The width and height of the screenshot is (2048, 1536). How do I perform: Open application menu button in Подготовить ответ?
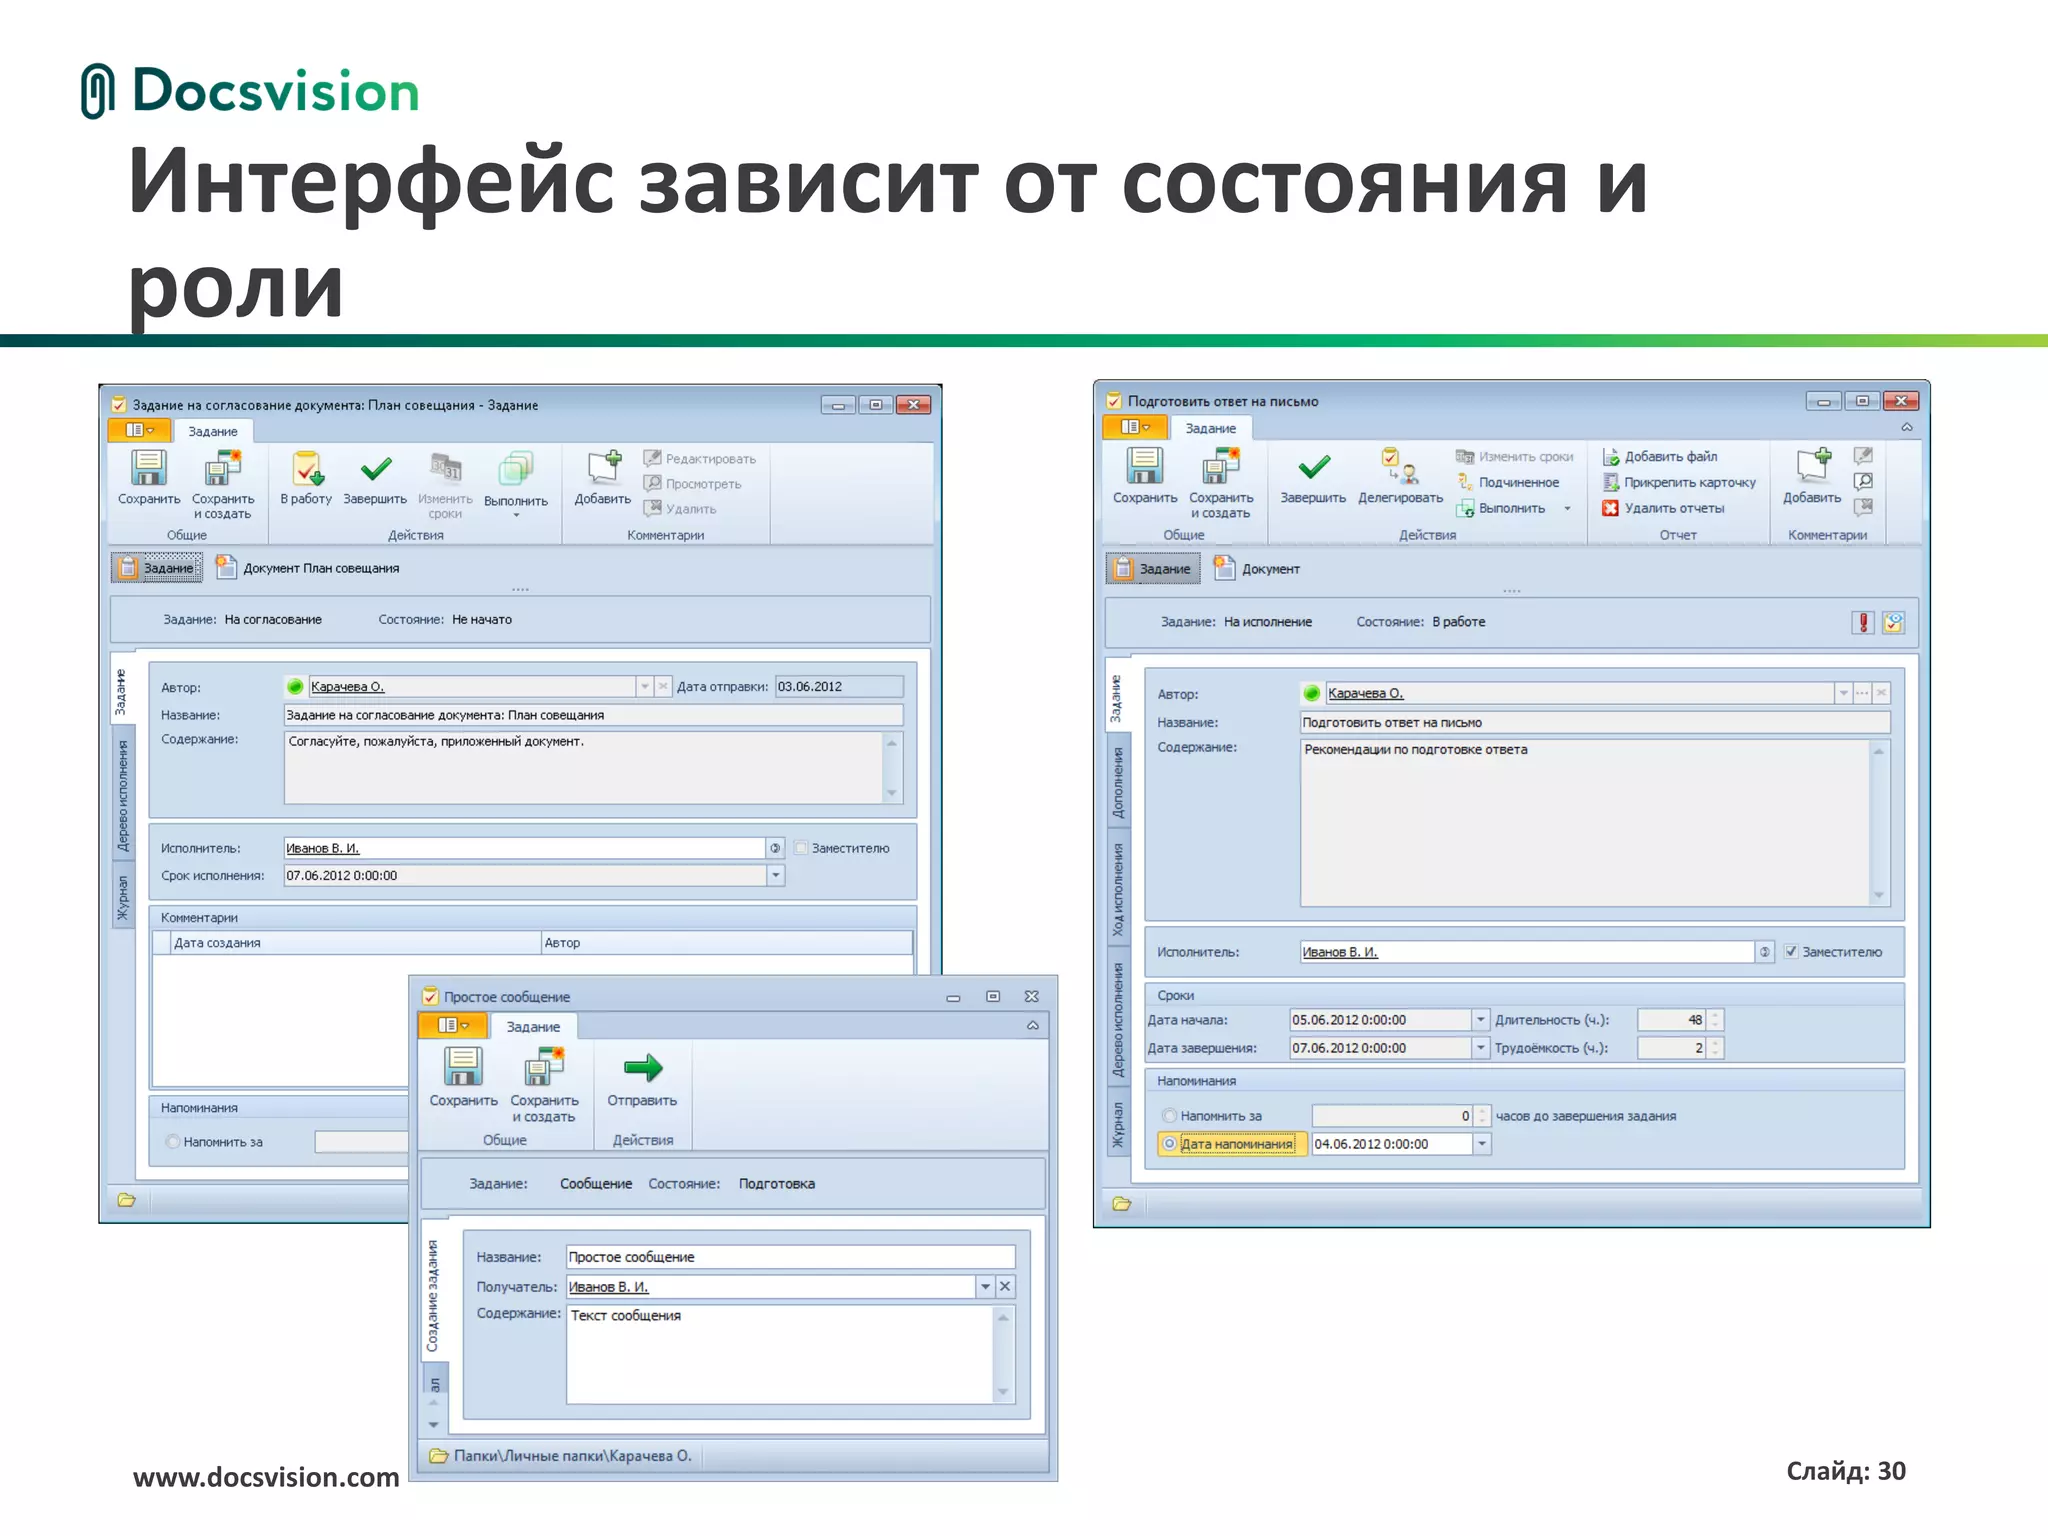pyautogui.click(x=1136, y=427)
